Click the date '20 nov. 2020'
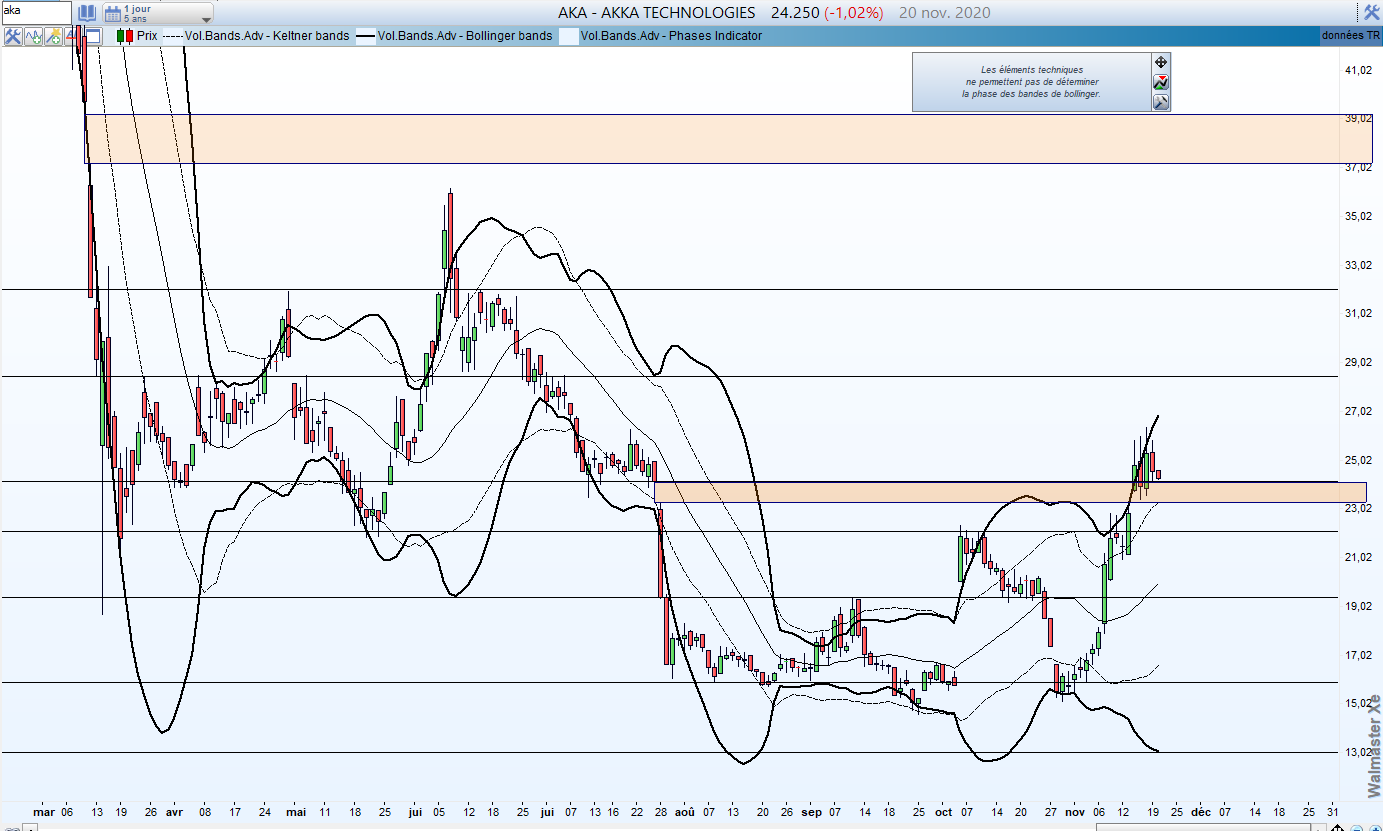This screenshot has width=1383, height=831. [945, 13]
